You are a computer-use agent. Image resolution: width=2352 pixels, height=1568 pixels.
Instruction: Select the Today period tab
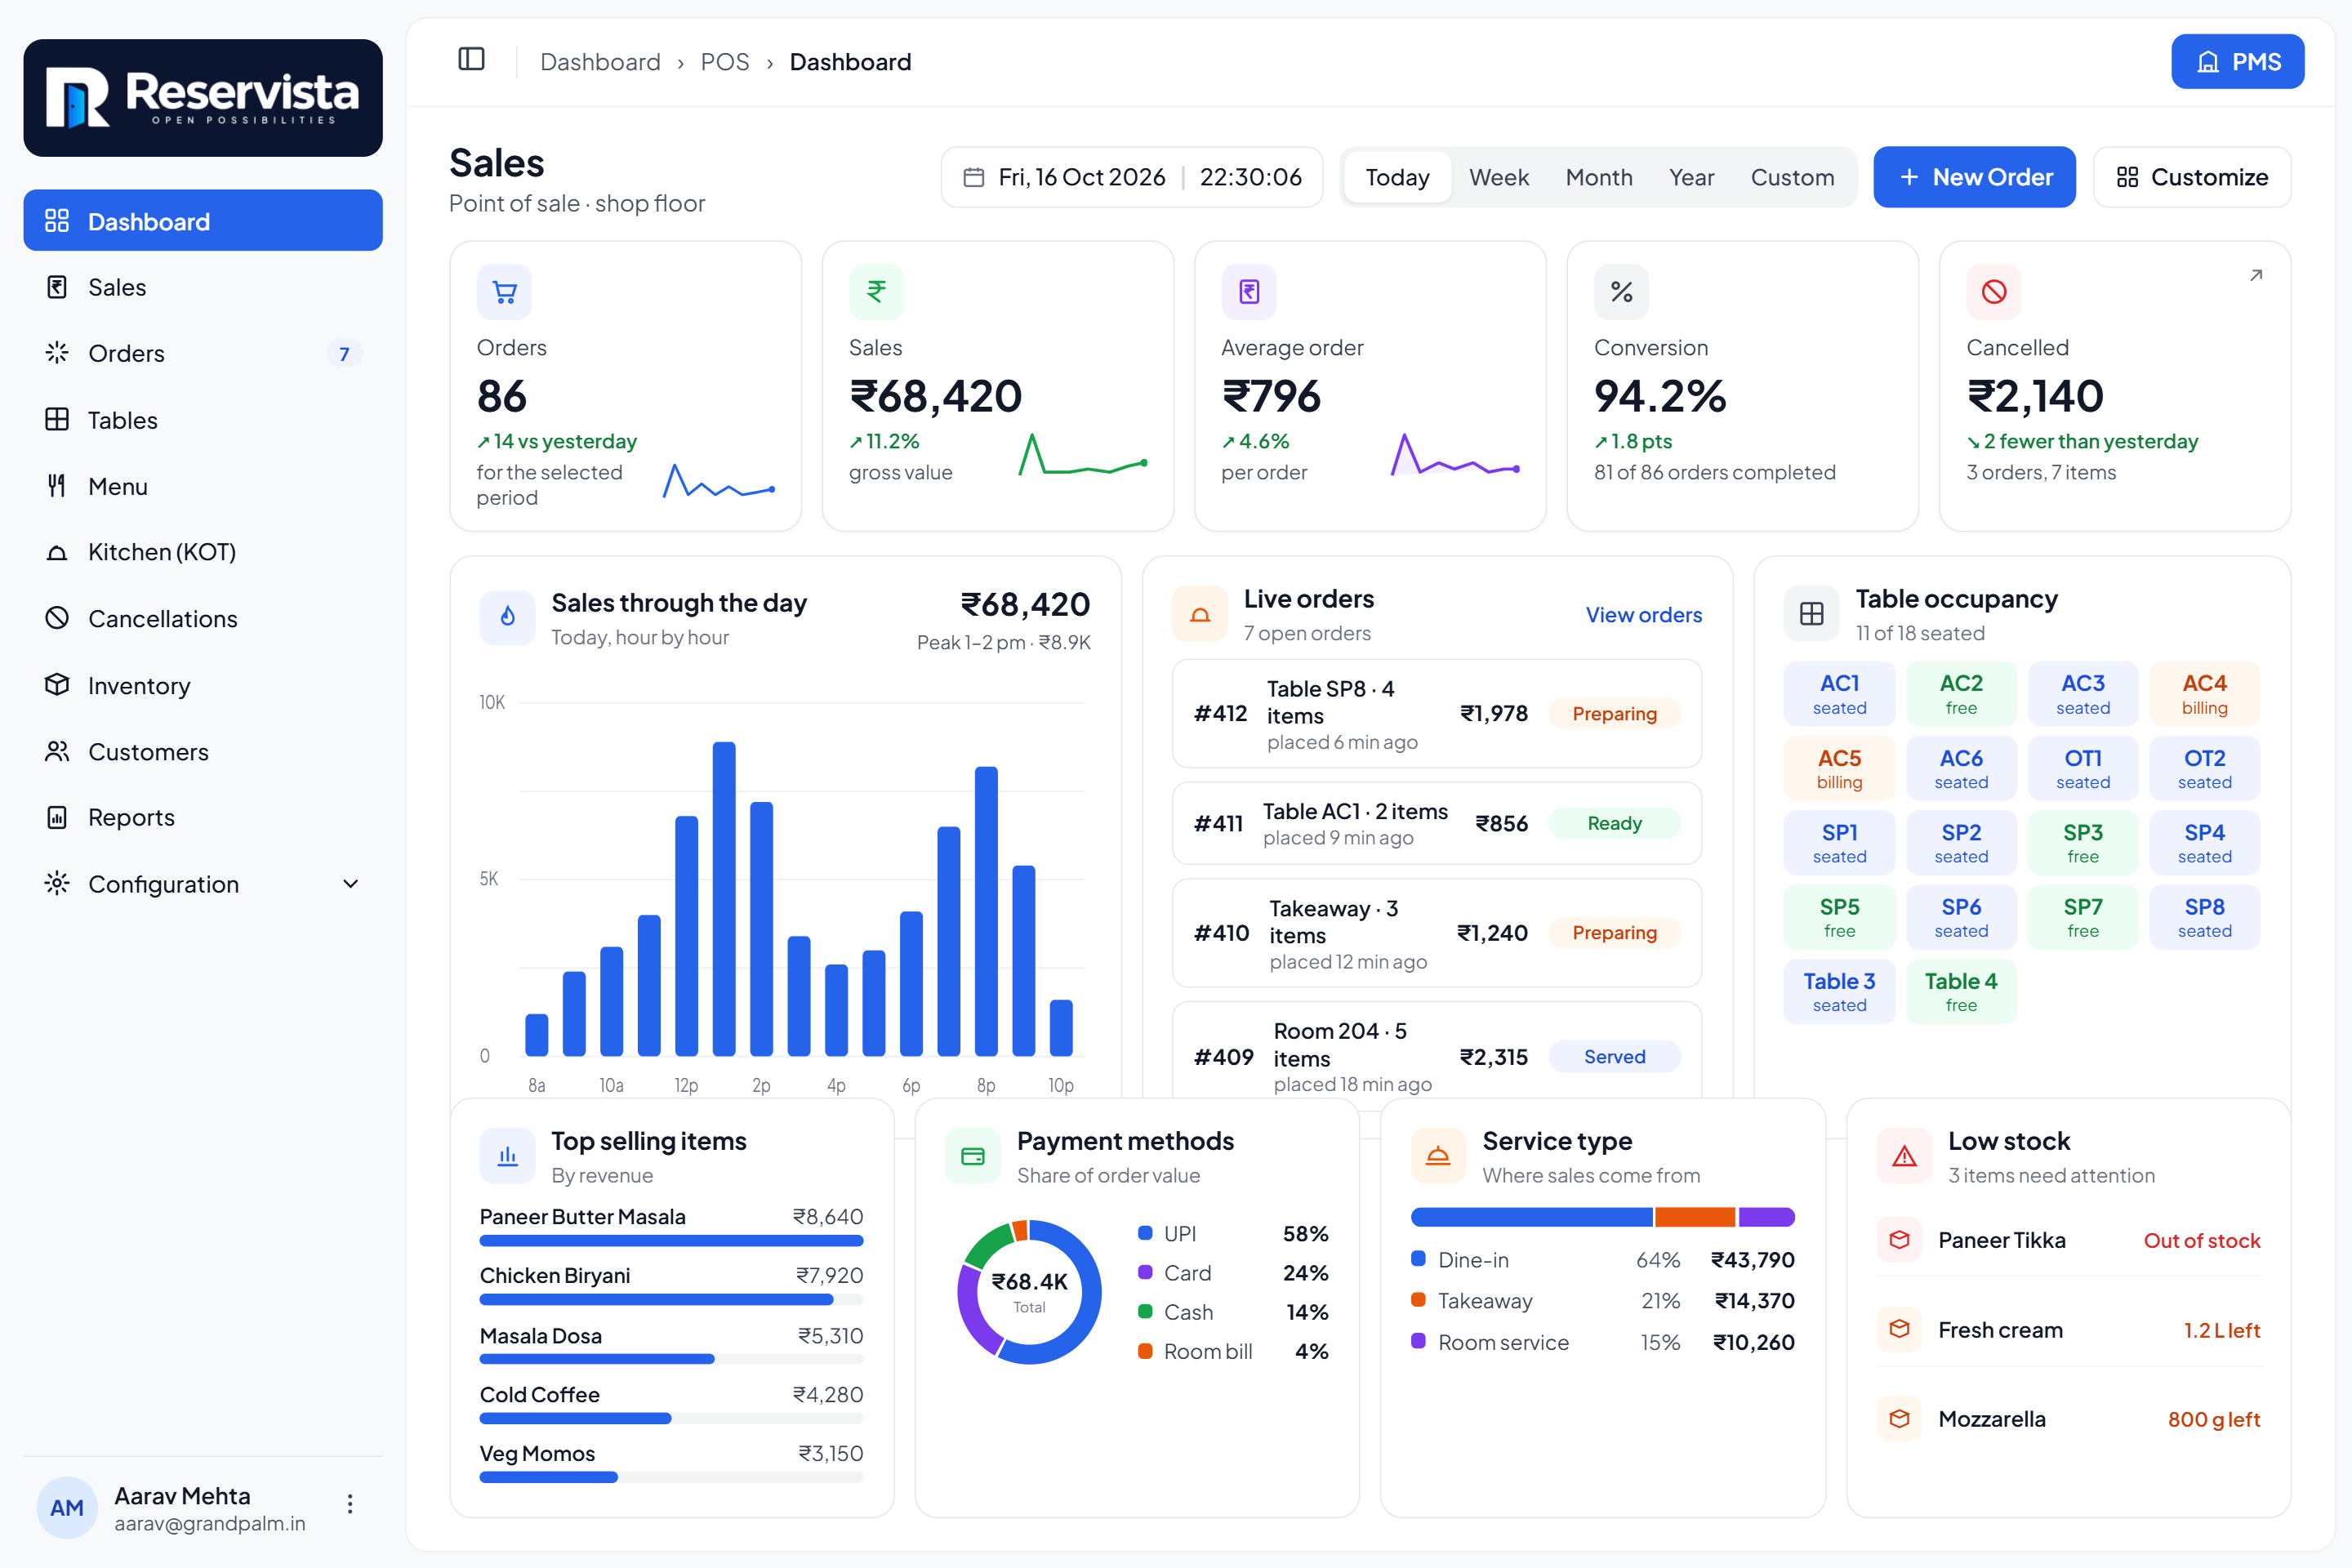(x=1397, y=177)
